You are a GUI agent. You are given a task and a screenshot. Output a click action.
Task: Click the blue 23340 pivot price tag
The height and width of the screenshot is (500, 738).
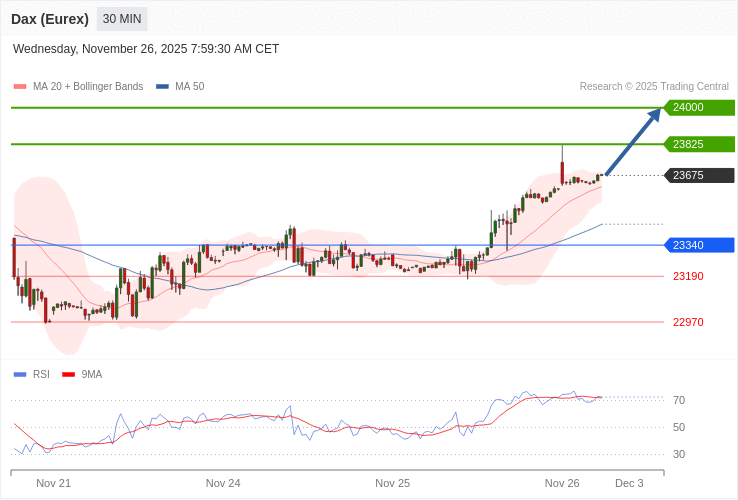(699, 245)
